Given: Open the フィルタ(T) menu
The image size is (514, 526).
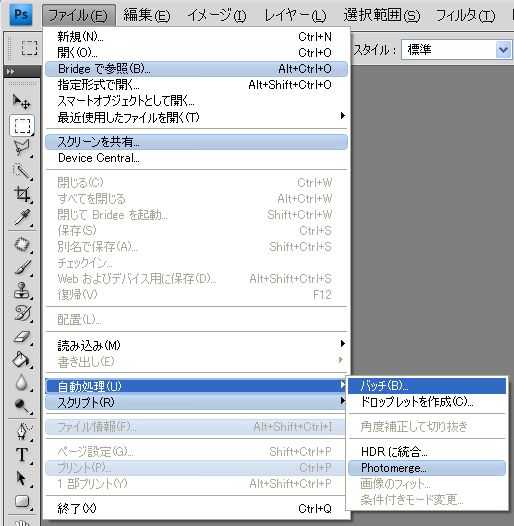Looking at the screenshot, I should coord(465,15).
